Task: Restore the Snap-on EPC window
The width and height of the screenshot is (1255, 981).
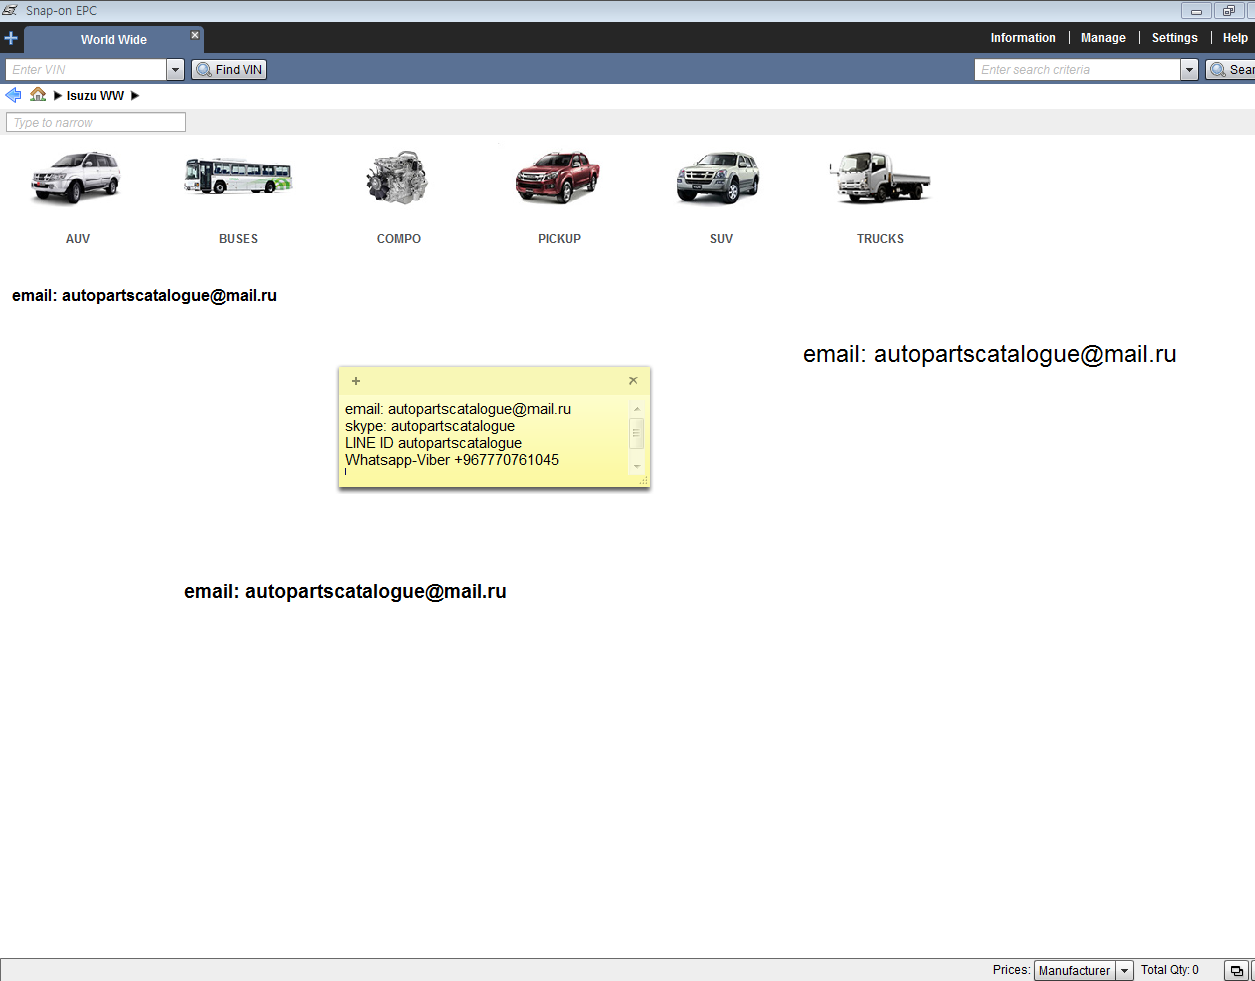Action: [1228, 11]
